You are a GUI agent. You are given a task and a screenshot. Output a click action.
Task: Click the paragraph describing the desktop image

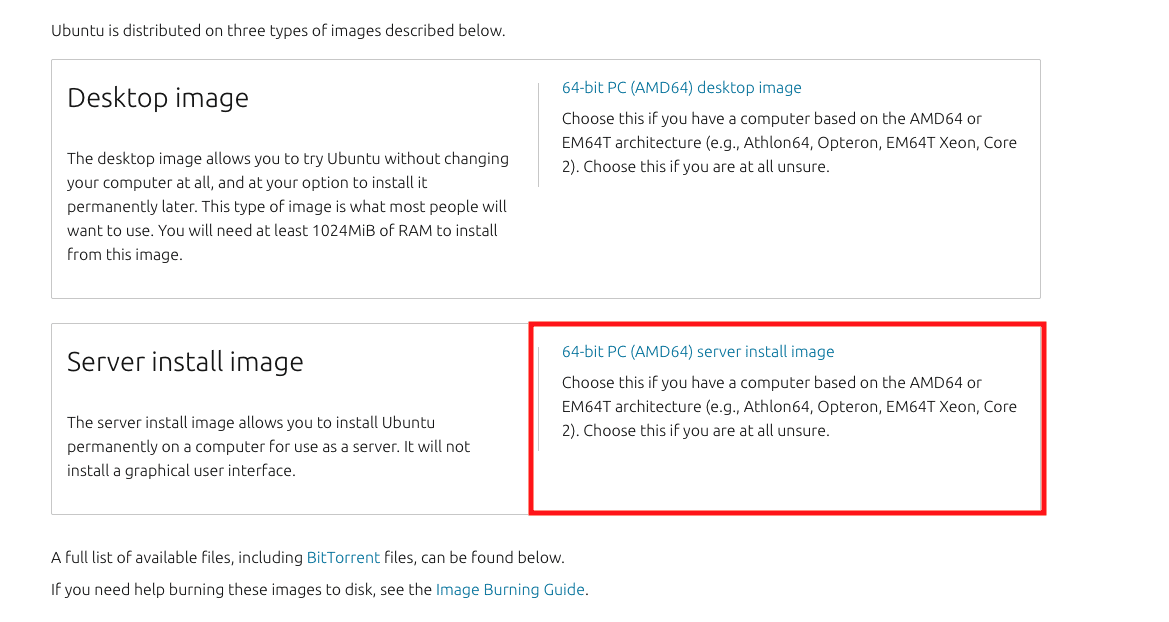tap(288, 207)
